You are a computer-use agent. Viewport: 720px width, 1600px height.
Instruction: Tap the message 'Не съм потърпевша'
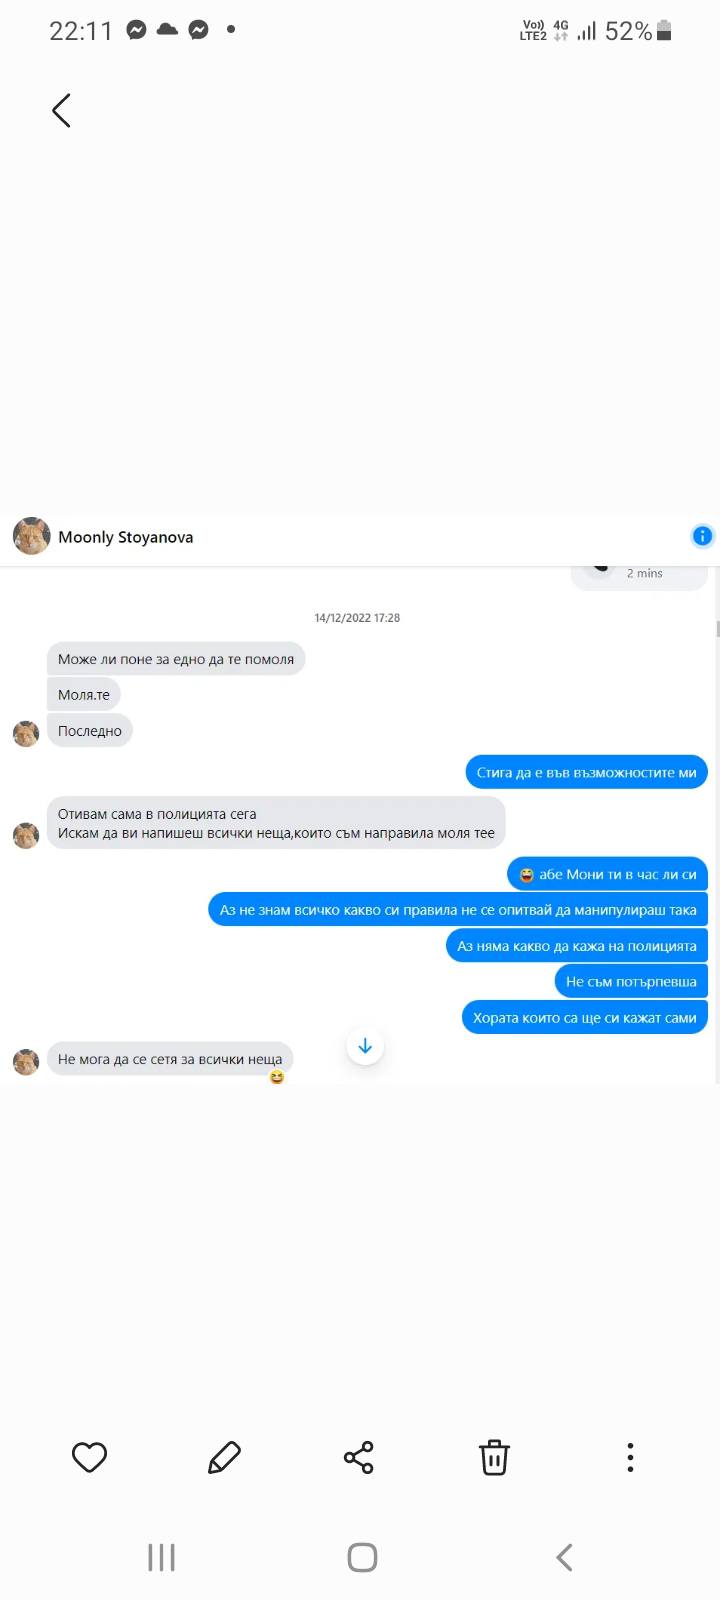point(631,981)
